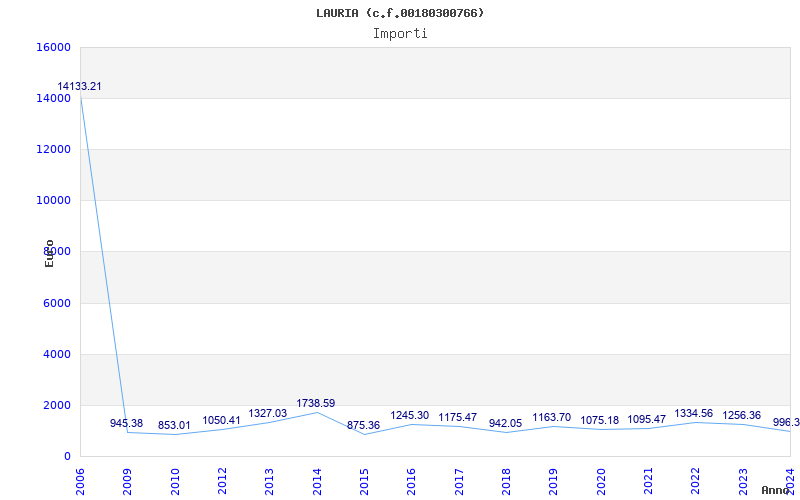The height and width of the screenshot is (500, 800).
Task: Select the 1075.18 data label
Action: click(599, 420)
